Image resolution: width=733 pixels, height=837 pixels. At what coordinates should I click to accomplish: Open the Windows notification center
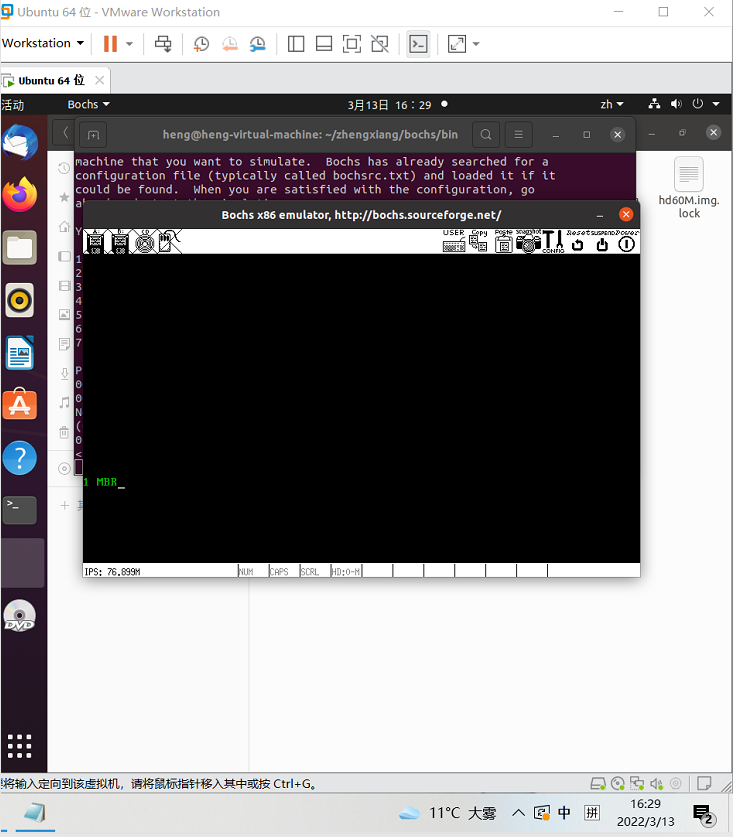tap(704, 814)
